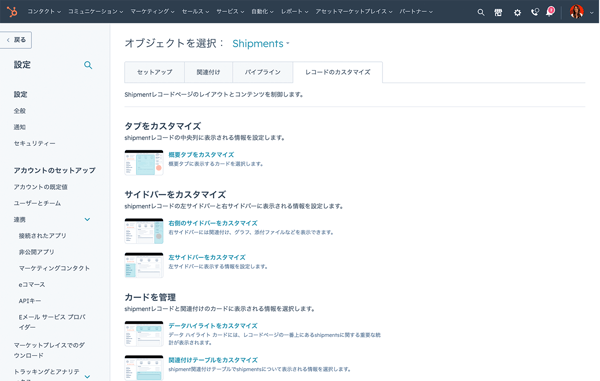This screenshot has height=381, width=600.
Task: Go back with the 戻る button
Action: click(16, 40)
